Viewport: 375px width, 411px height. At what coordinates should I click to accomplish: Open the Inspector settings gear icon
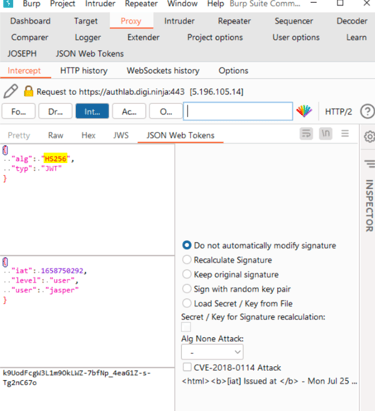[x=369, y=137]
